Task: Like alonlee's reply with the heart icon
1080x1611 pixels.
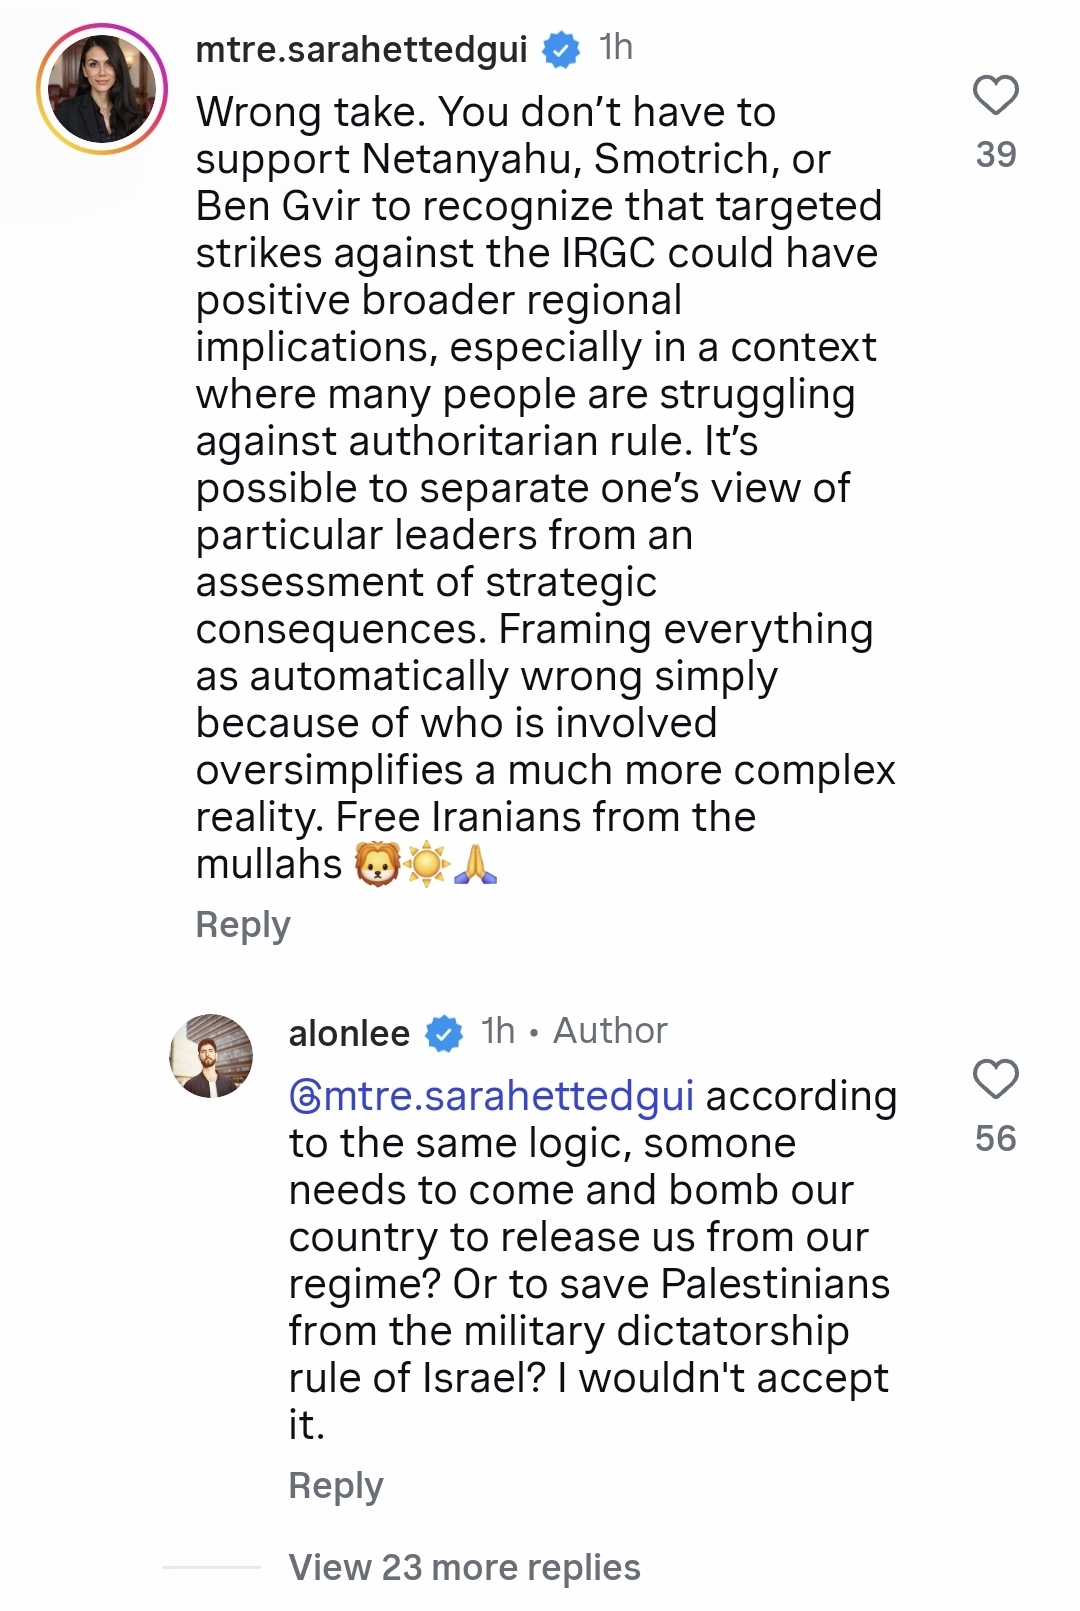Action: (x=995, y=1080)
